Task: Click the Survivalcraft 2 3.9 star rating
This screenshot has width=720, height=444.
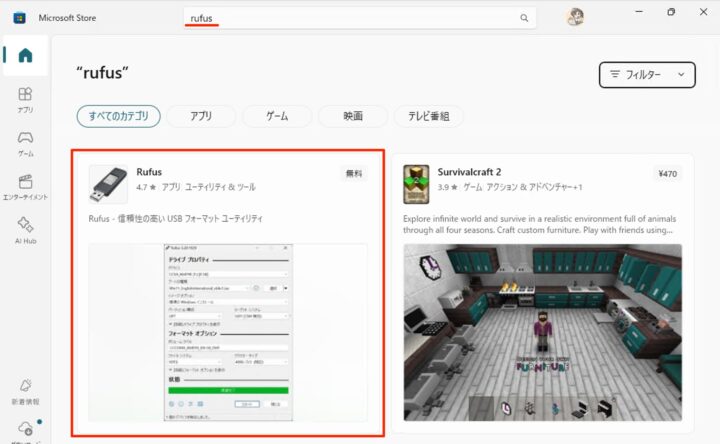Action: click(x=448, y=187)
